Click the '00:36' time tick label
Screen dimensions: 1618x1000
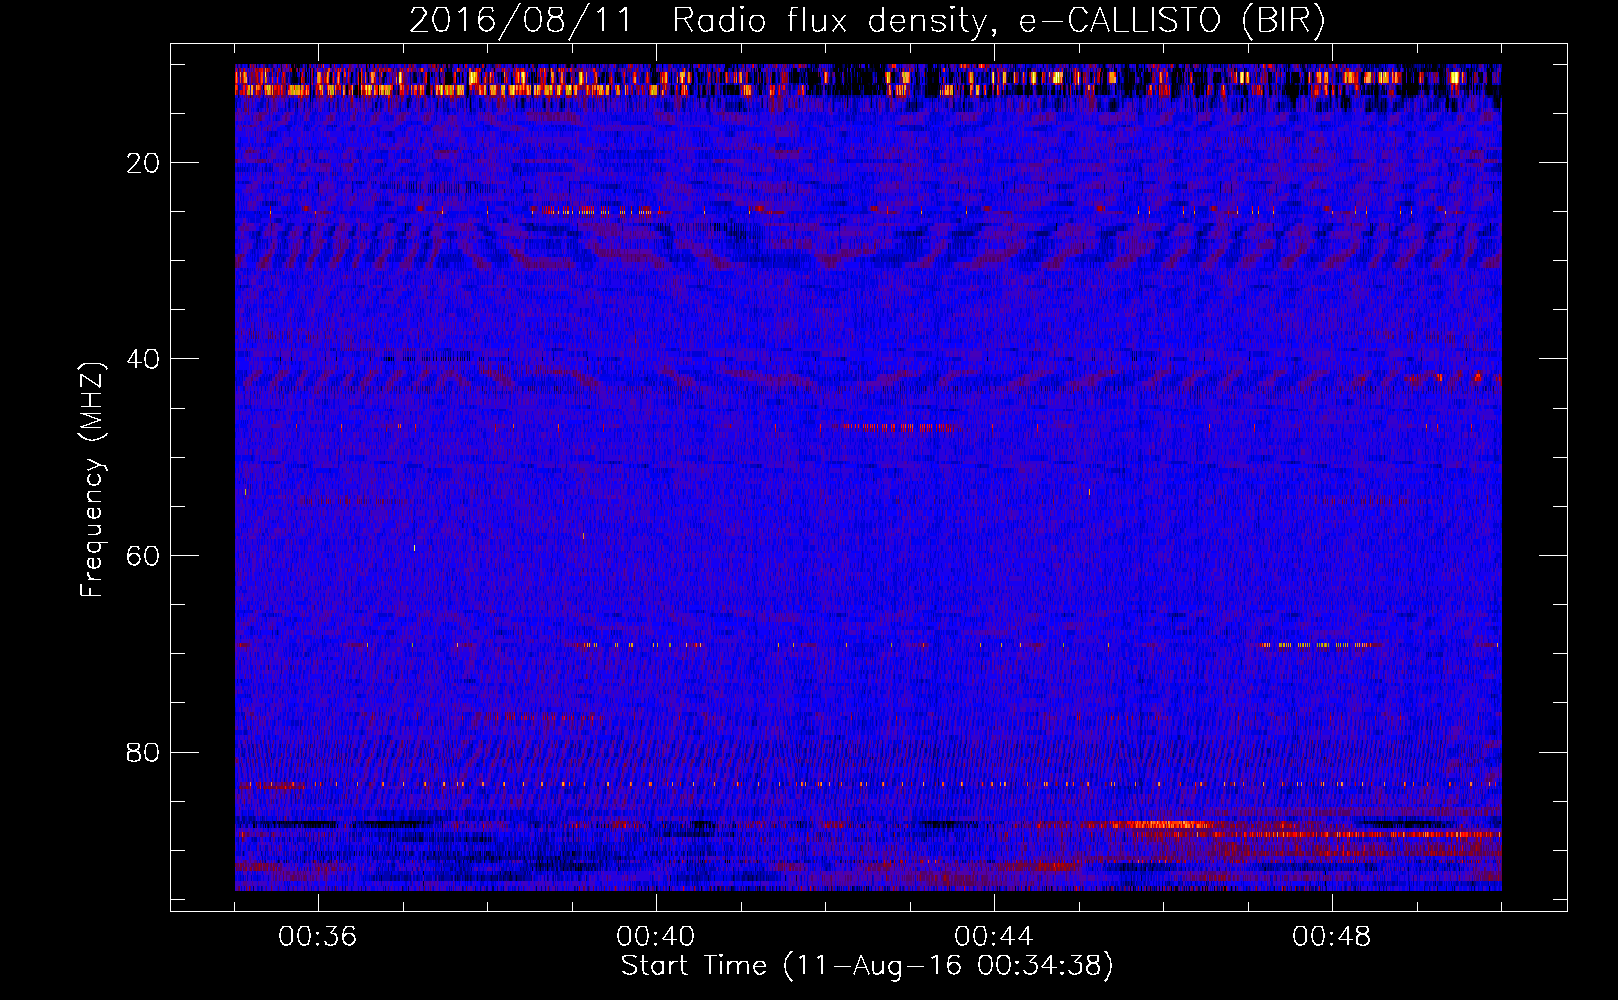pyautogui.click(x=318, y=937)
